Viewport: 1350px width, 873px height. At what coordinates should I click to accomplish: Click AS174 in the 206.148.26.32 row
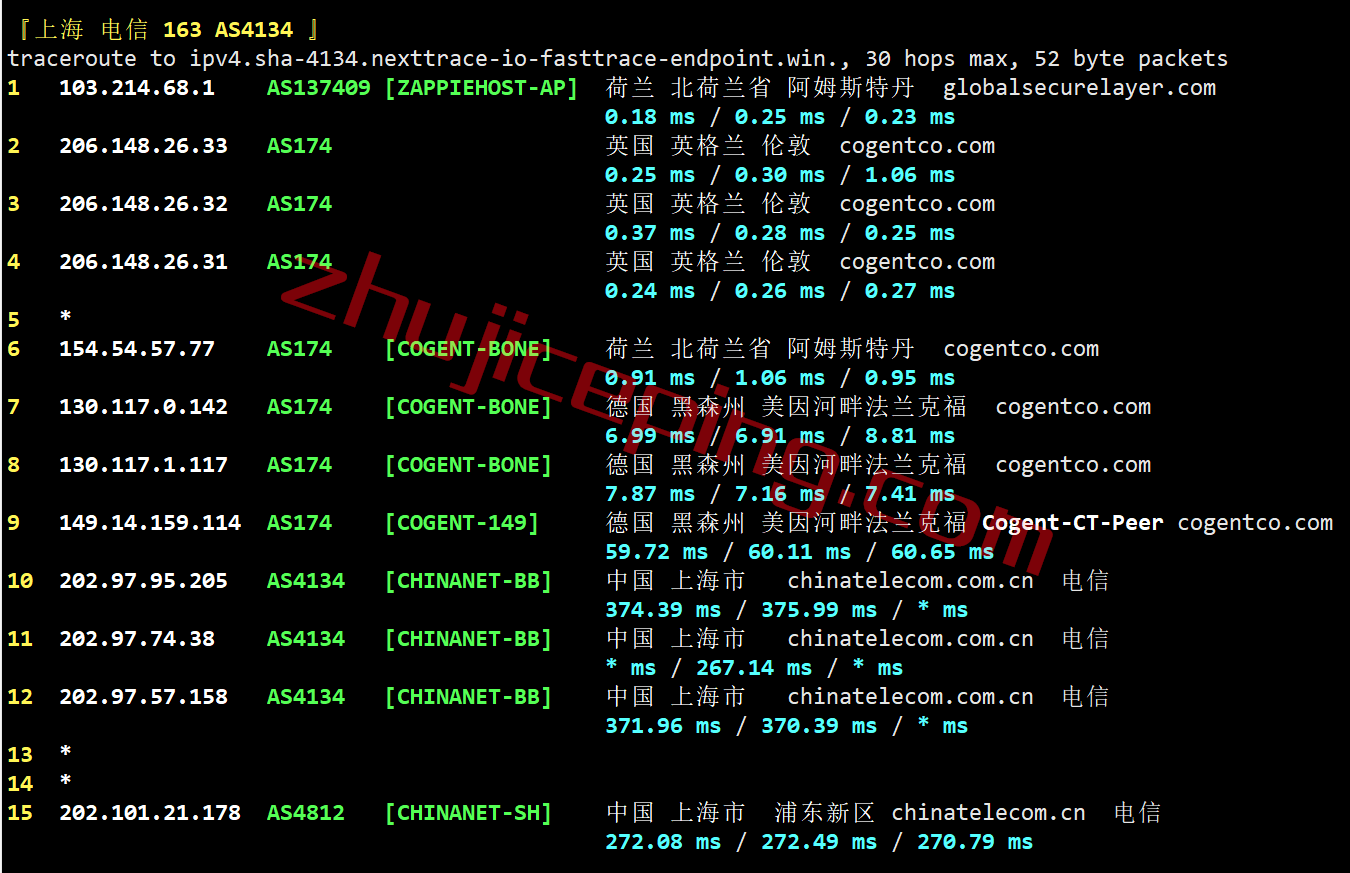tap(299, 204)
